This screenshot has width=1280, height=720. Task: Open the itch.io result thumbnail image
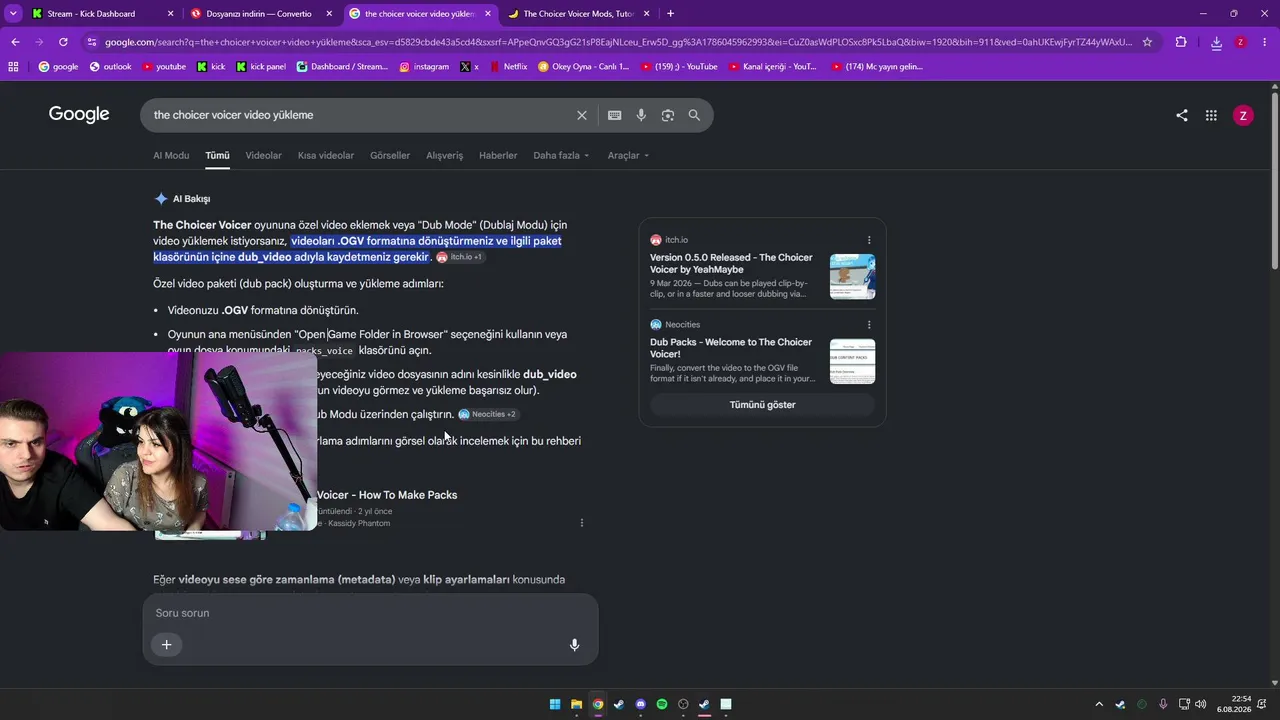pos(853,277)
